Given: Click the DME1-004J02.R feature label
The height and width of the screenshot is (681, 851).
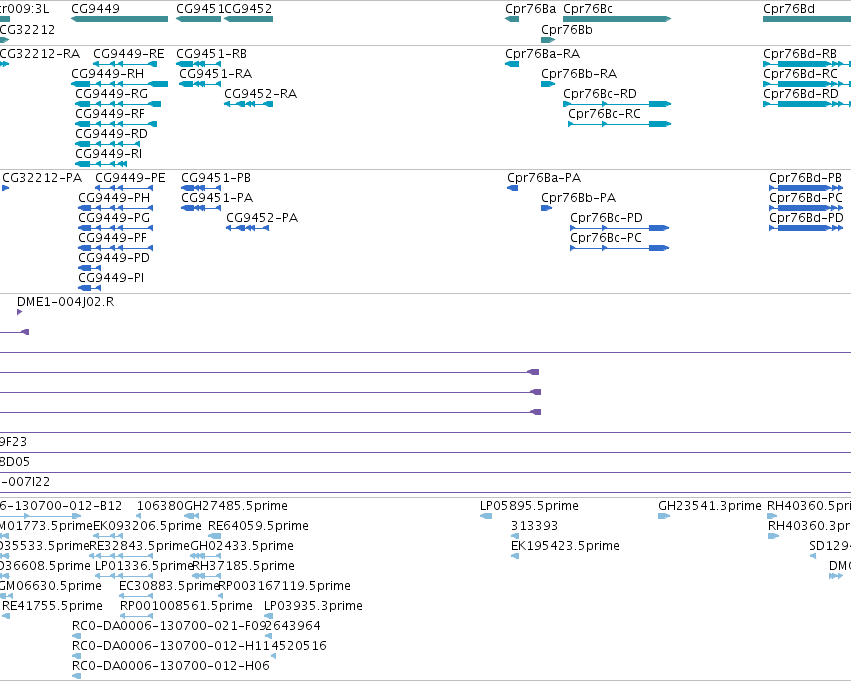Looking at the screenshot, I should tap(66, 302).
